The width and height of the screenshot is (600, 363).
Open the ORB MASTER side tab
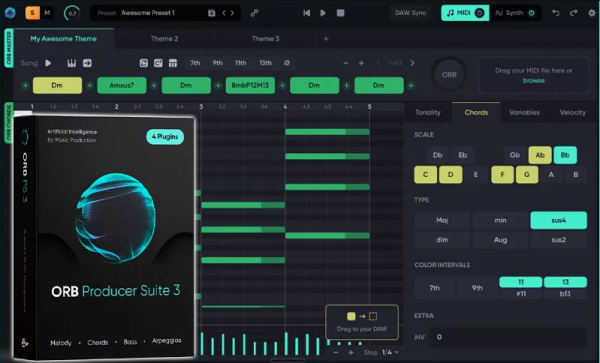click(x=9, y=48)
